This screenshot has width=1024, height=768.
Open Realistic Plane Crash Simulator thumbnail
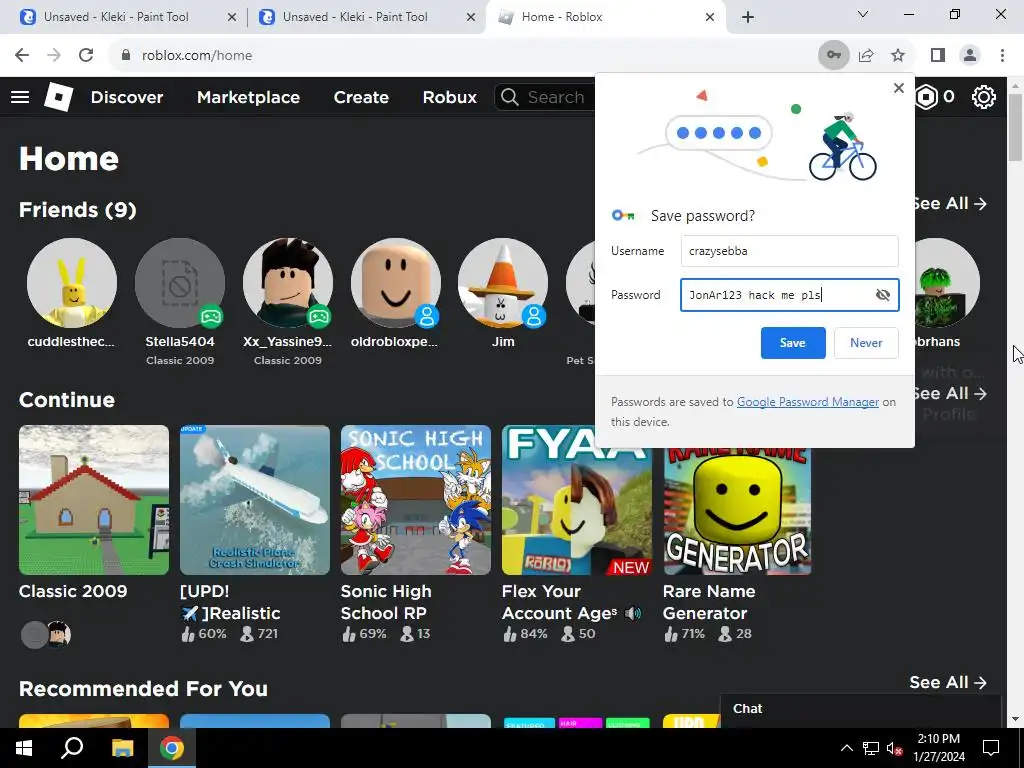pos(255,500)
